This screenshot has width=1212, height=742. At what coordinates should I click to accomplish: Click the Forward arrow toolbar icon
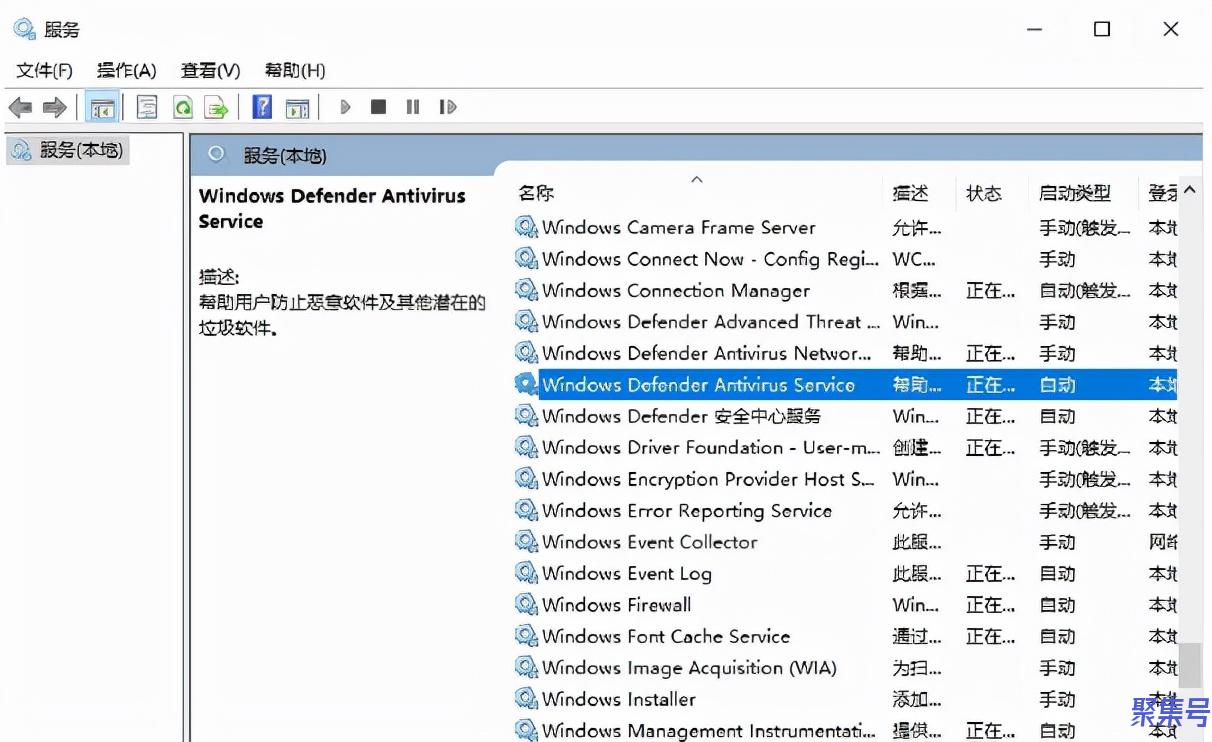(54, 107)
